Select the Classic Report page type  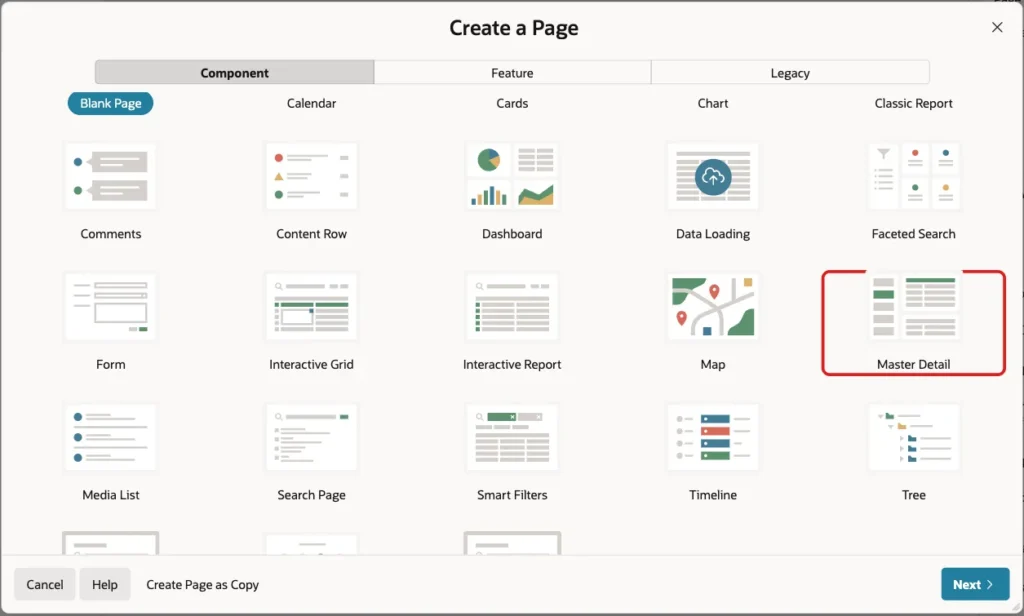[914, 103]
